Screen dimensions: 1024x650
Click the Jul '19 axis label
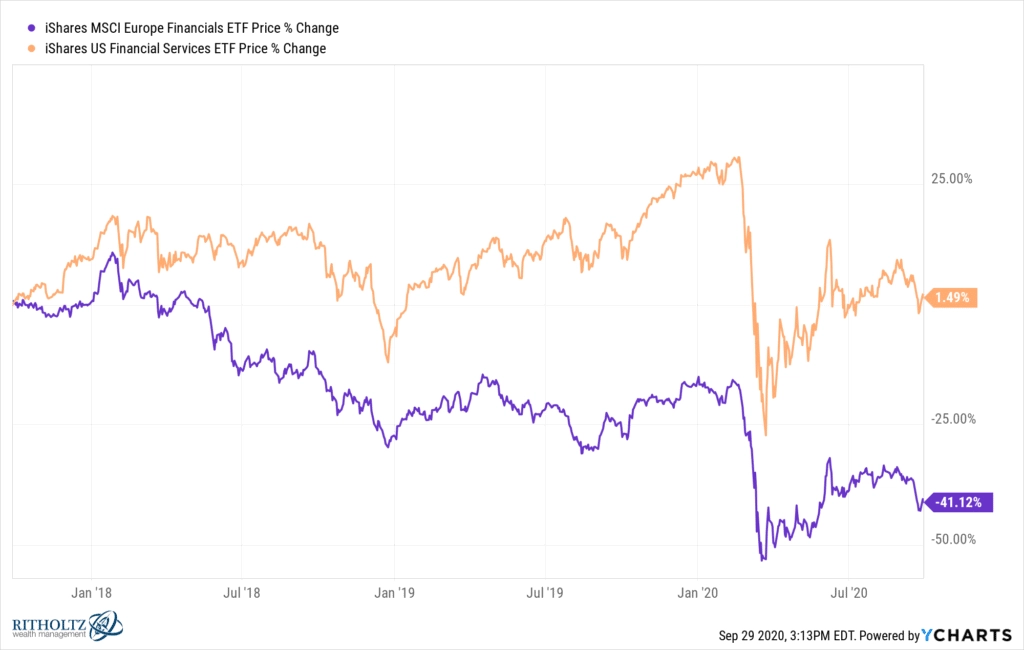[x=545, y=593]
